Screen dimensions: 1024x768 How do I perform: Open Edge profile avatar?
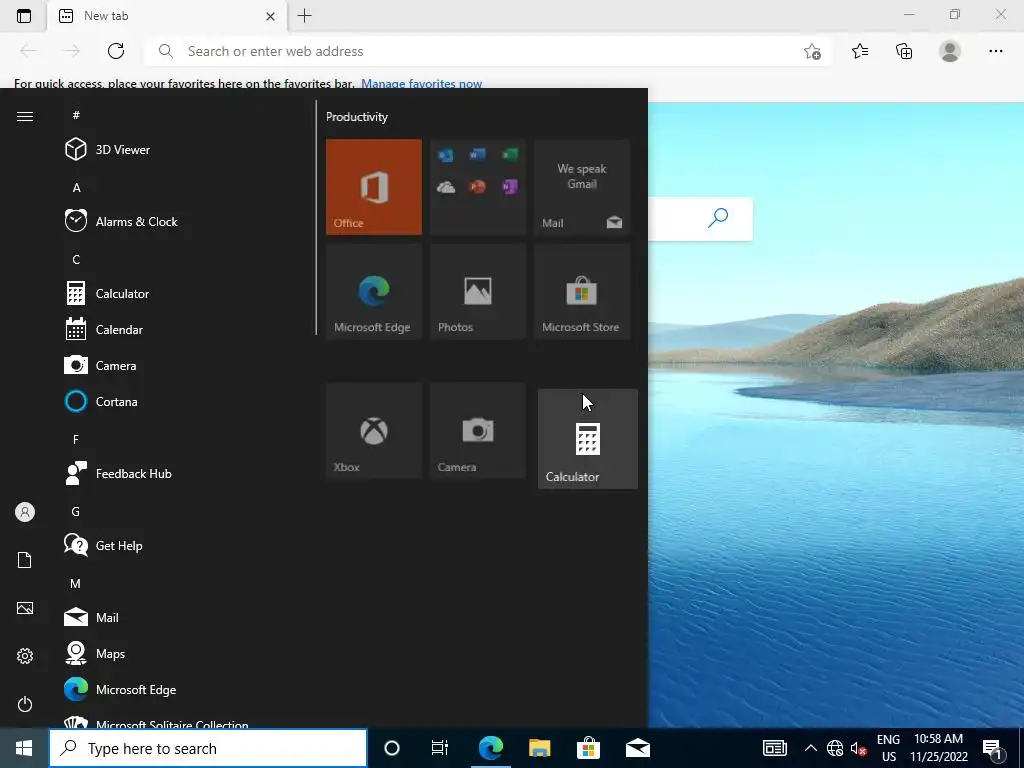click(950, 51)
